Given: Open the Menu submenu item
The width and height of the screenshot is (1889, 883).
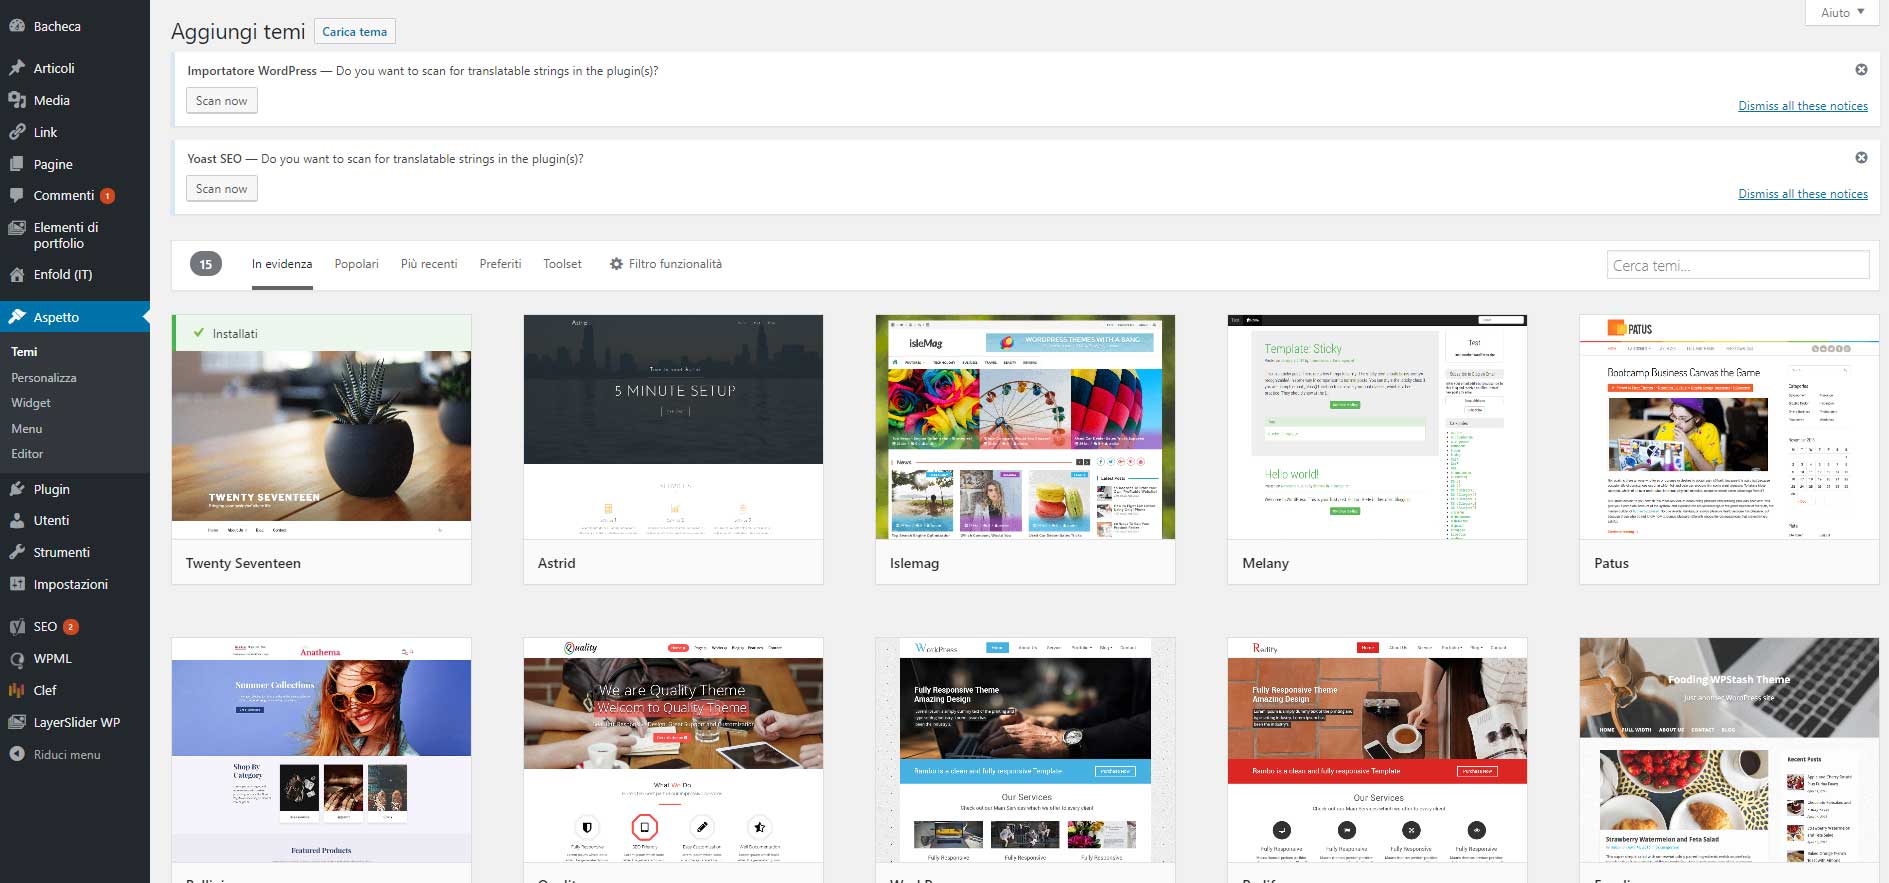Looking at the screenshot, I should [27, 429].
